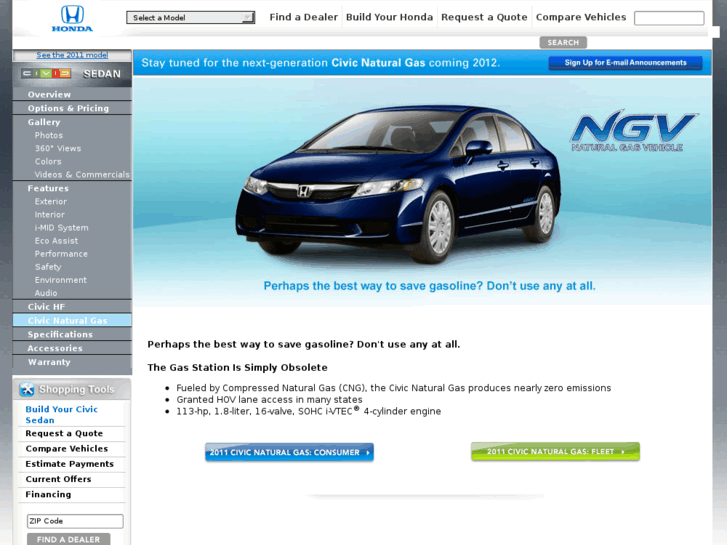
Task: Open Audio under Features
Action: click(x=46, y=293)
